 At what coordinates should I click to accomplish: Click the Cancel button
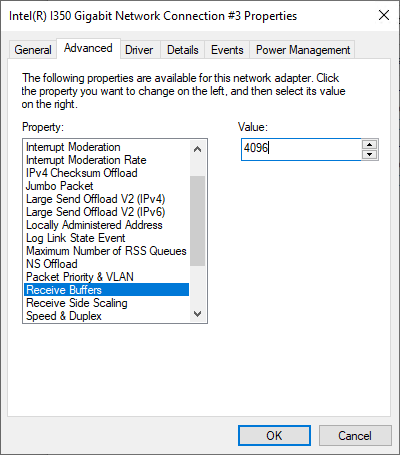(x=355, y=435)
